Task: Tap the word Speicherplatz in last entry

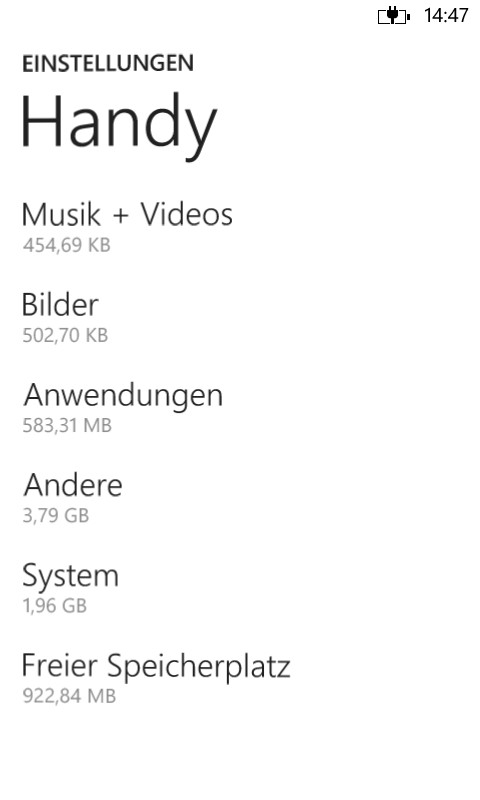Action: (x=198, y=667)
